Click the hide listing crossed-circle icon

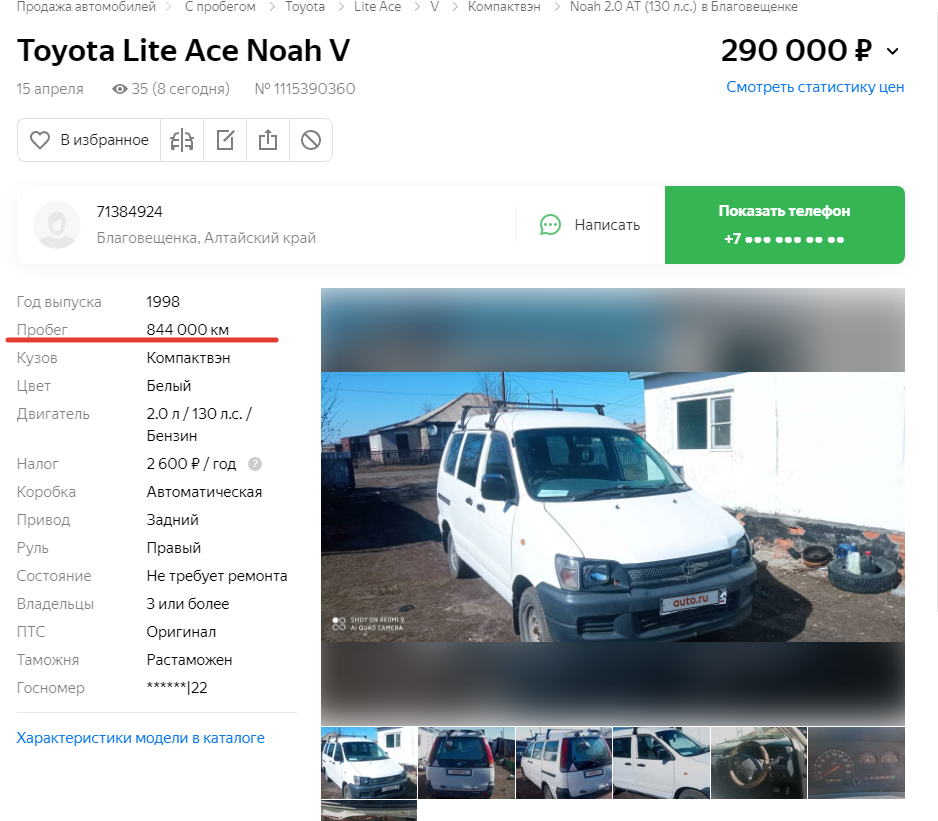pos(311,140)
